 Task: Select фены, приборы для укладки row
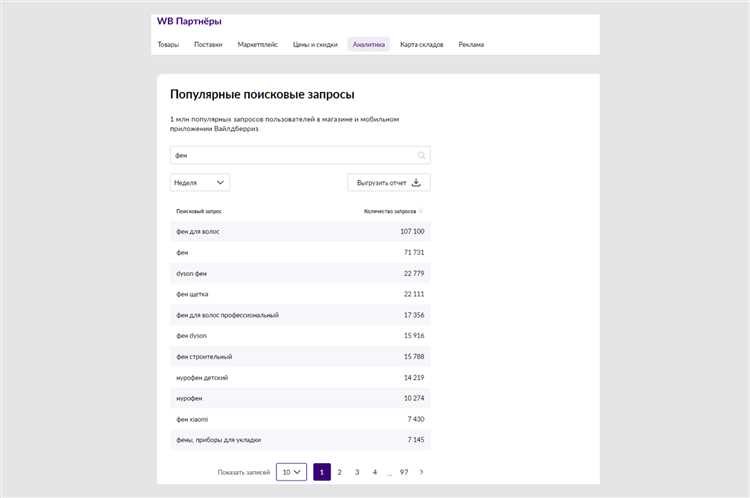tap(300, 440)
